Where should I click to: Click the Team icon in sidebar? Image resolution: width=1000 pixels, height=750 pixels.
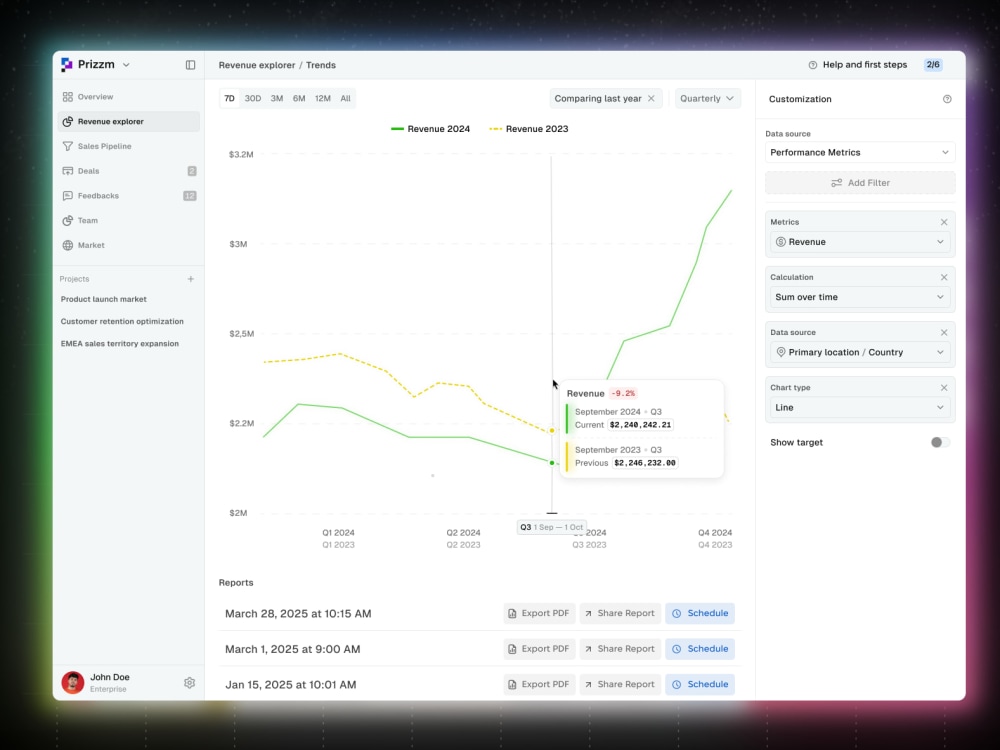(68, 221)
